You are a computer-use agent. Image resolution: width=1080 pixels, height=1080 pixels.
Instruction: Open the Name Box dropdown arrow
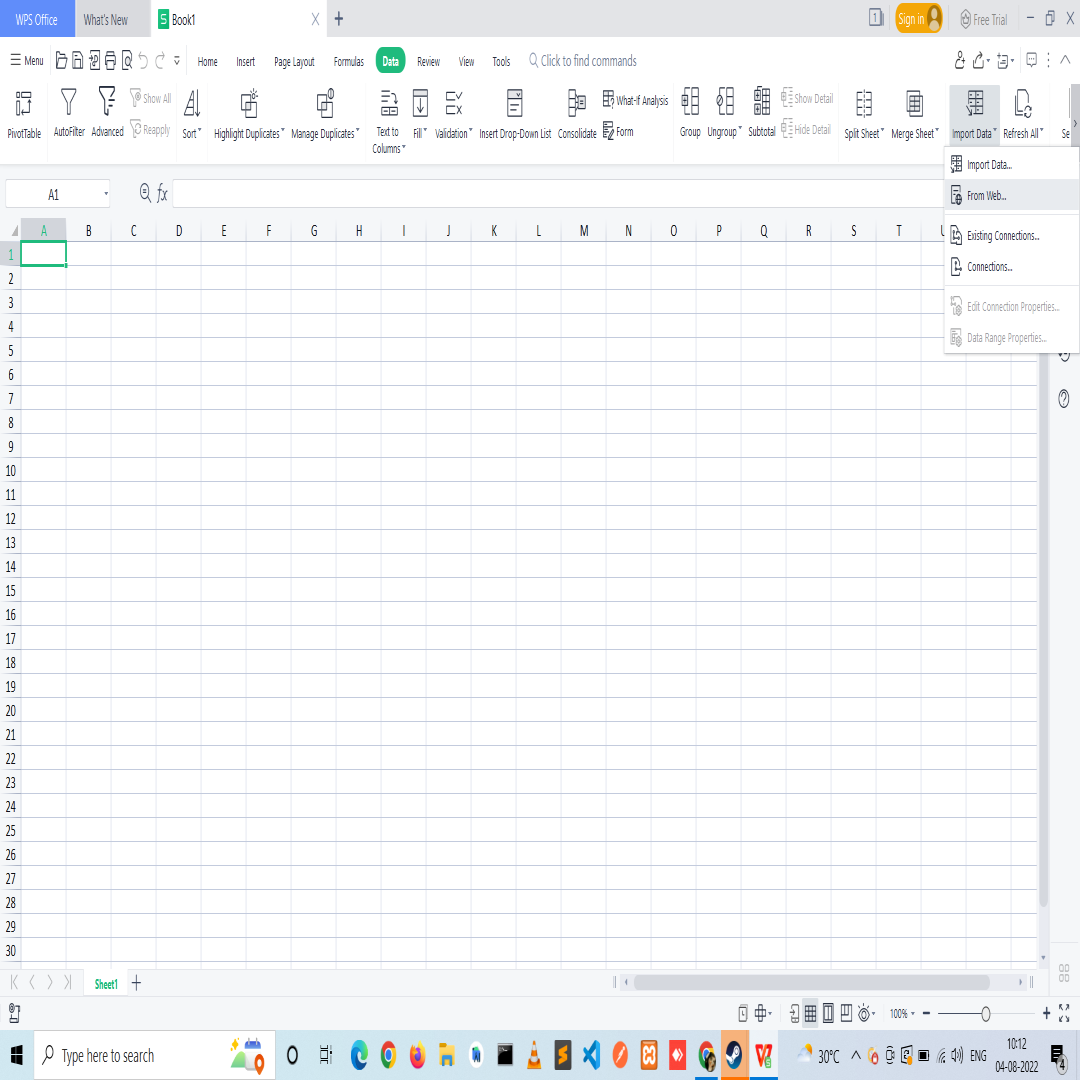[106, 194]
